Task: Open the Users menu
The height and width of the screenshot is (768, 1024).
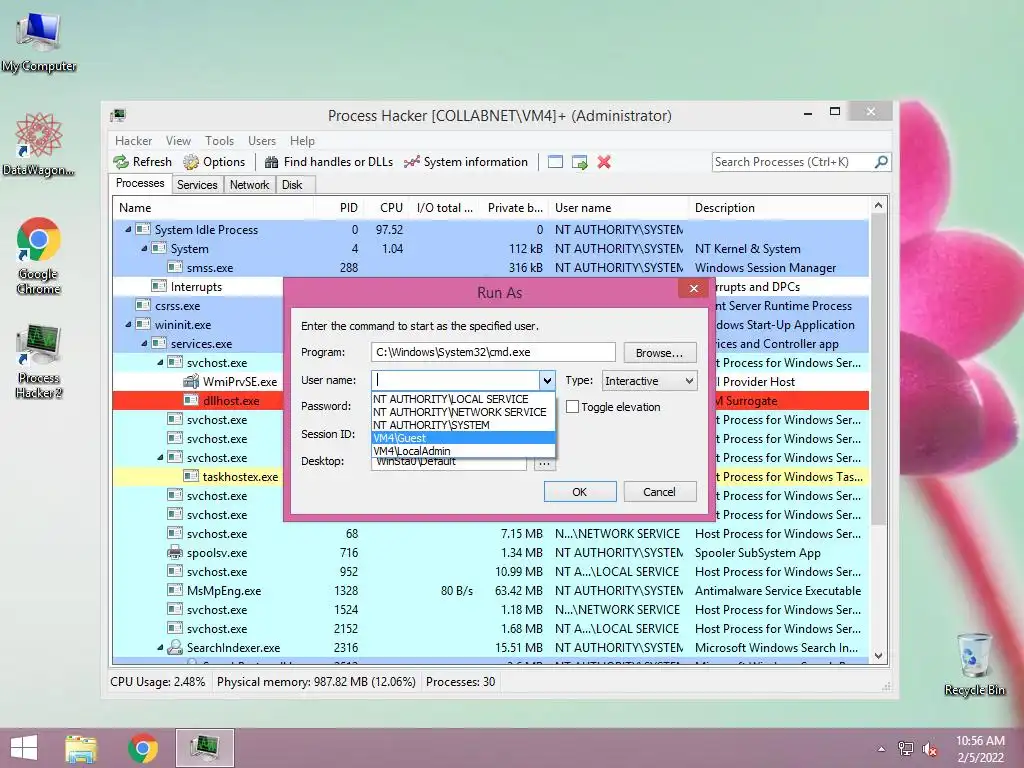Action: 262,140
